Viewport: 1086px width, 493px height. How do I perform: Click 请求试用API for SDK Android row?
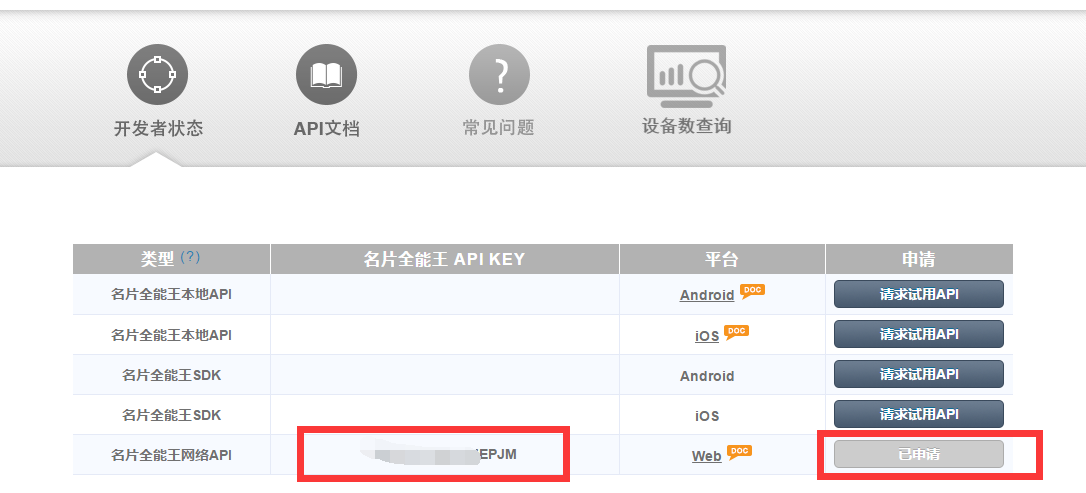[918, 375]
